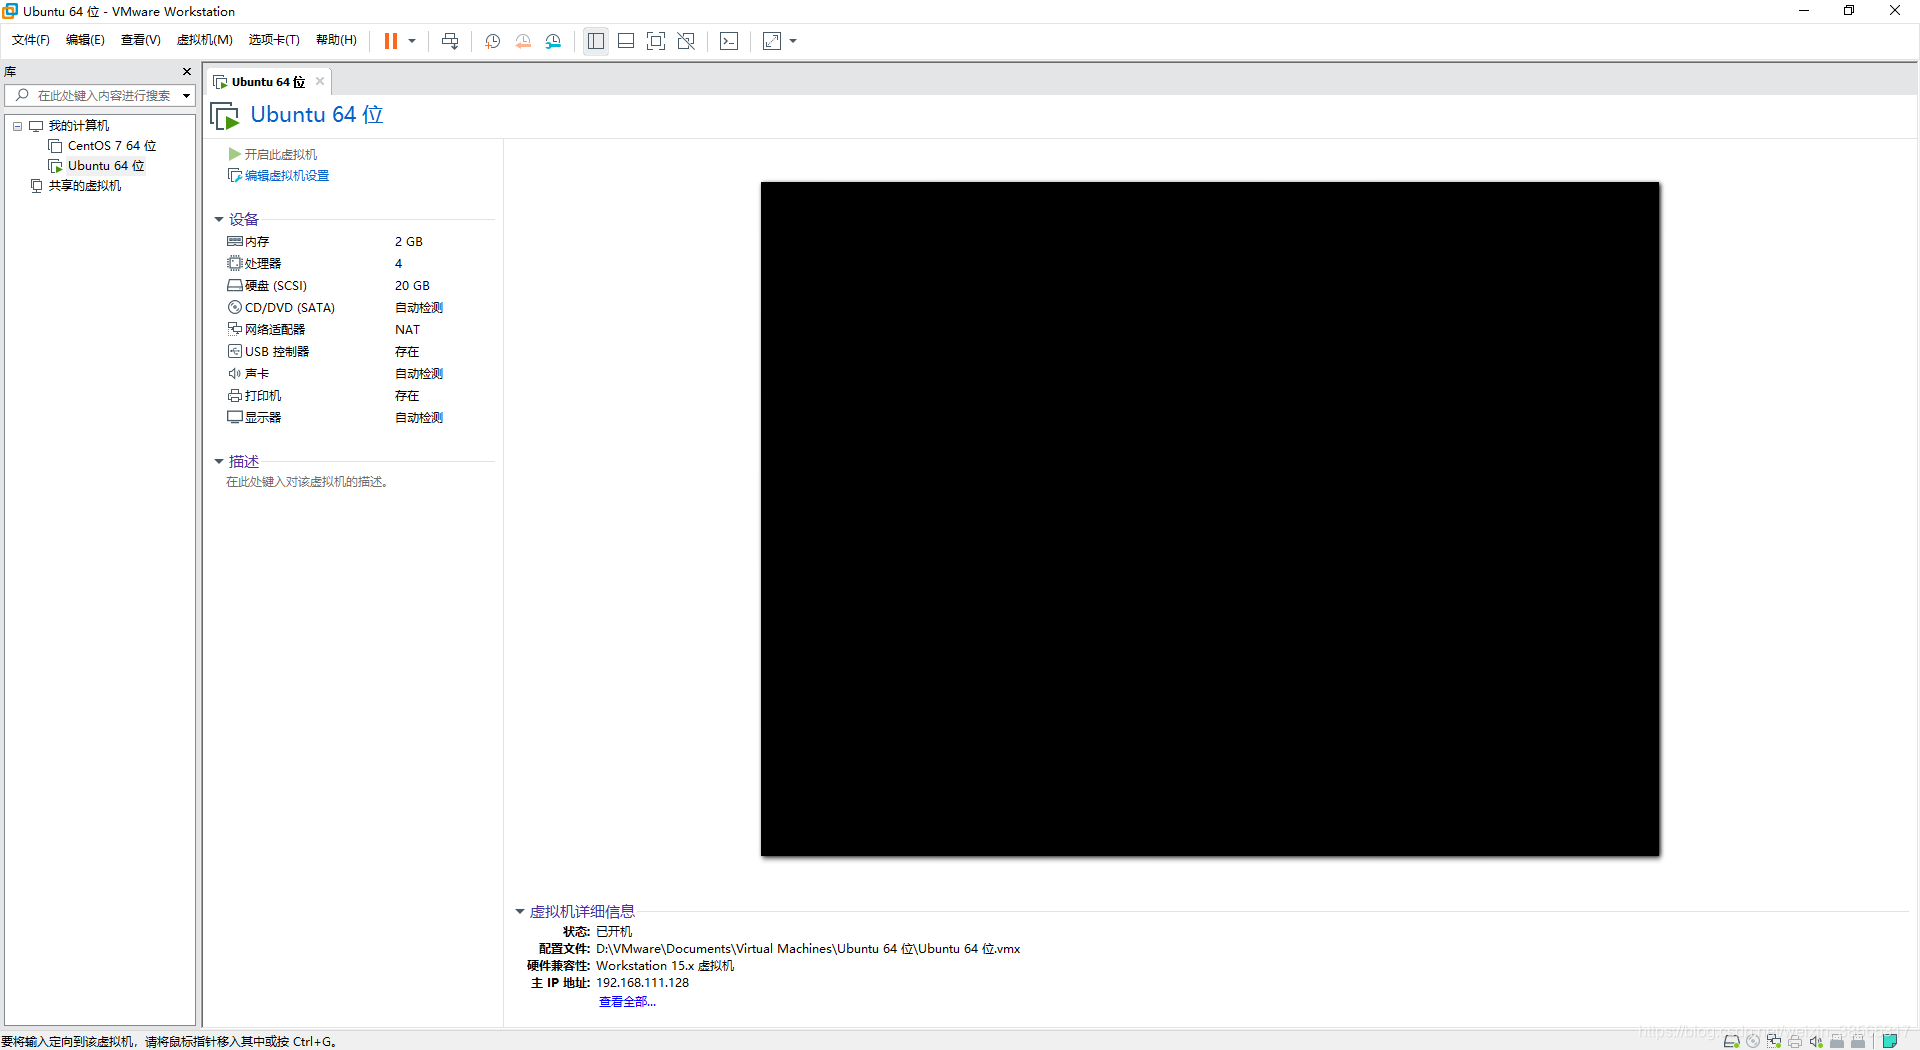The image size is (1920, 1050).
Task: Click the hard disk status bar icon
Action: (x=1732, y=1041)
